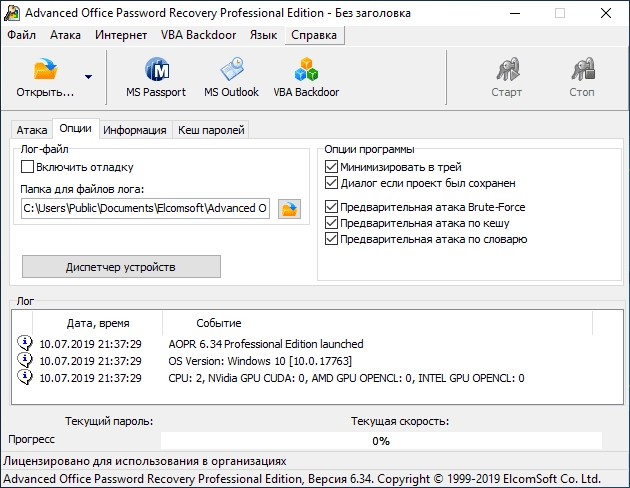Open the Справка menu
Screen dimensions: 630x488
coord(314,35)
